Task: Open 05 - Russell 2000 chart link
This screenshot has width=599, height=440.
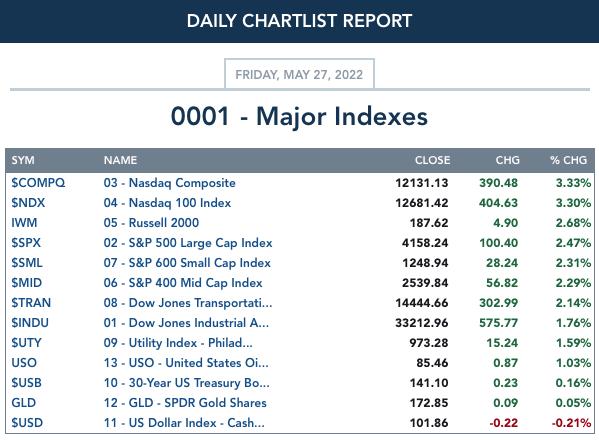Action: pyautogui.click(x=151, y=223)
